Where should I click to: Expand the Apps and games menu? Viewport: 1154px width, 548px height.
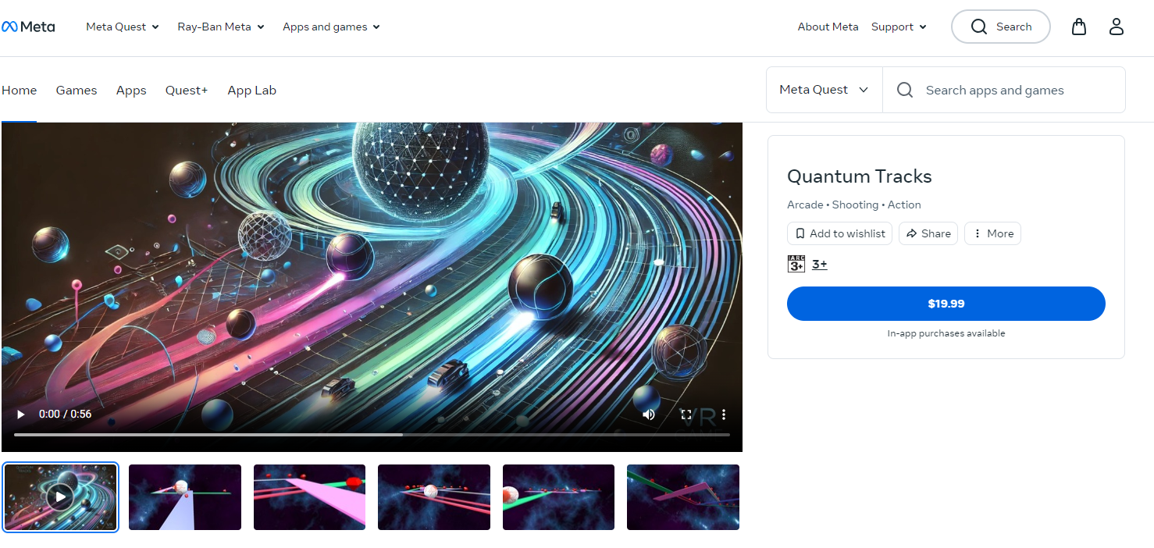tap(331, 27)
